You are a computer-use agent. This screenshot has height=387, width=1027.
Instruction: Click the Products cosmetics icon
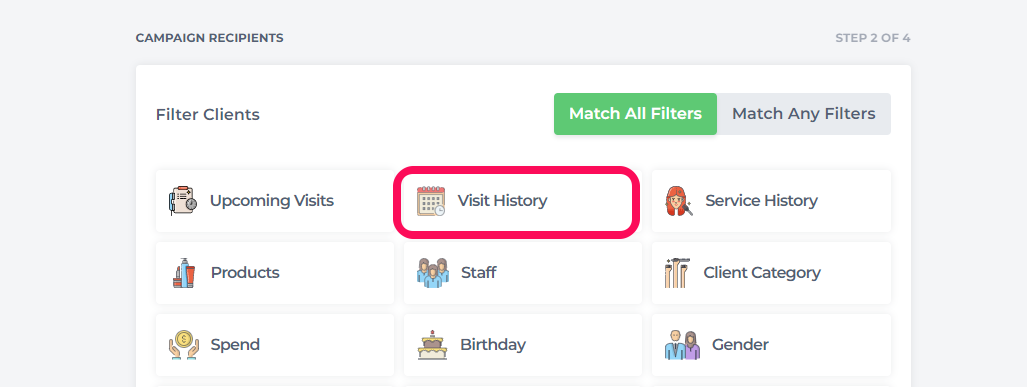click(184, 273)
